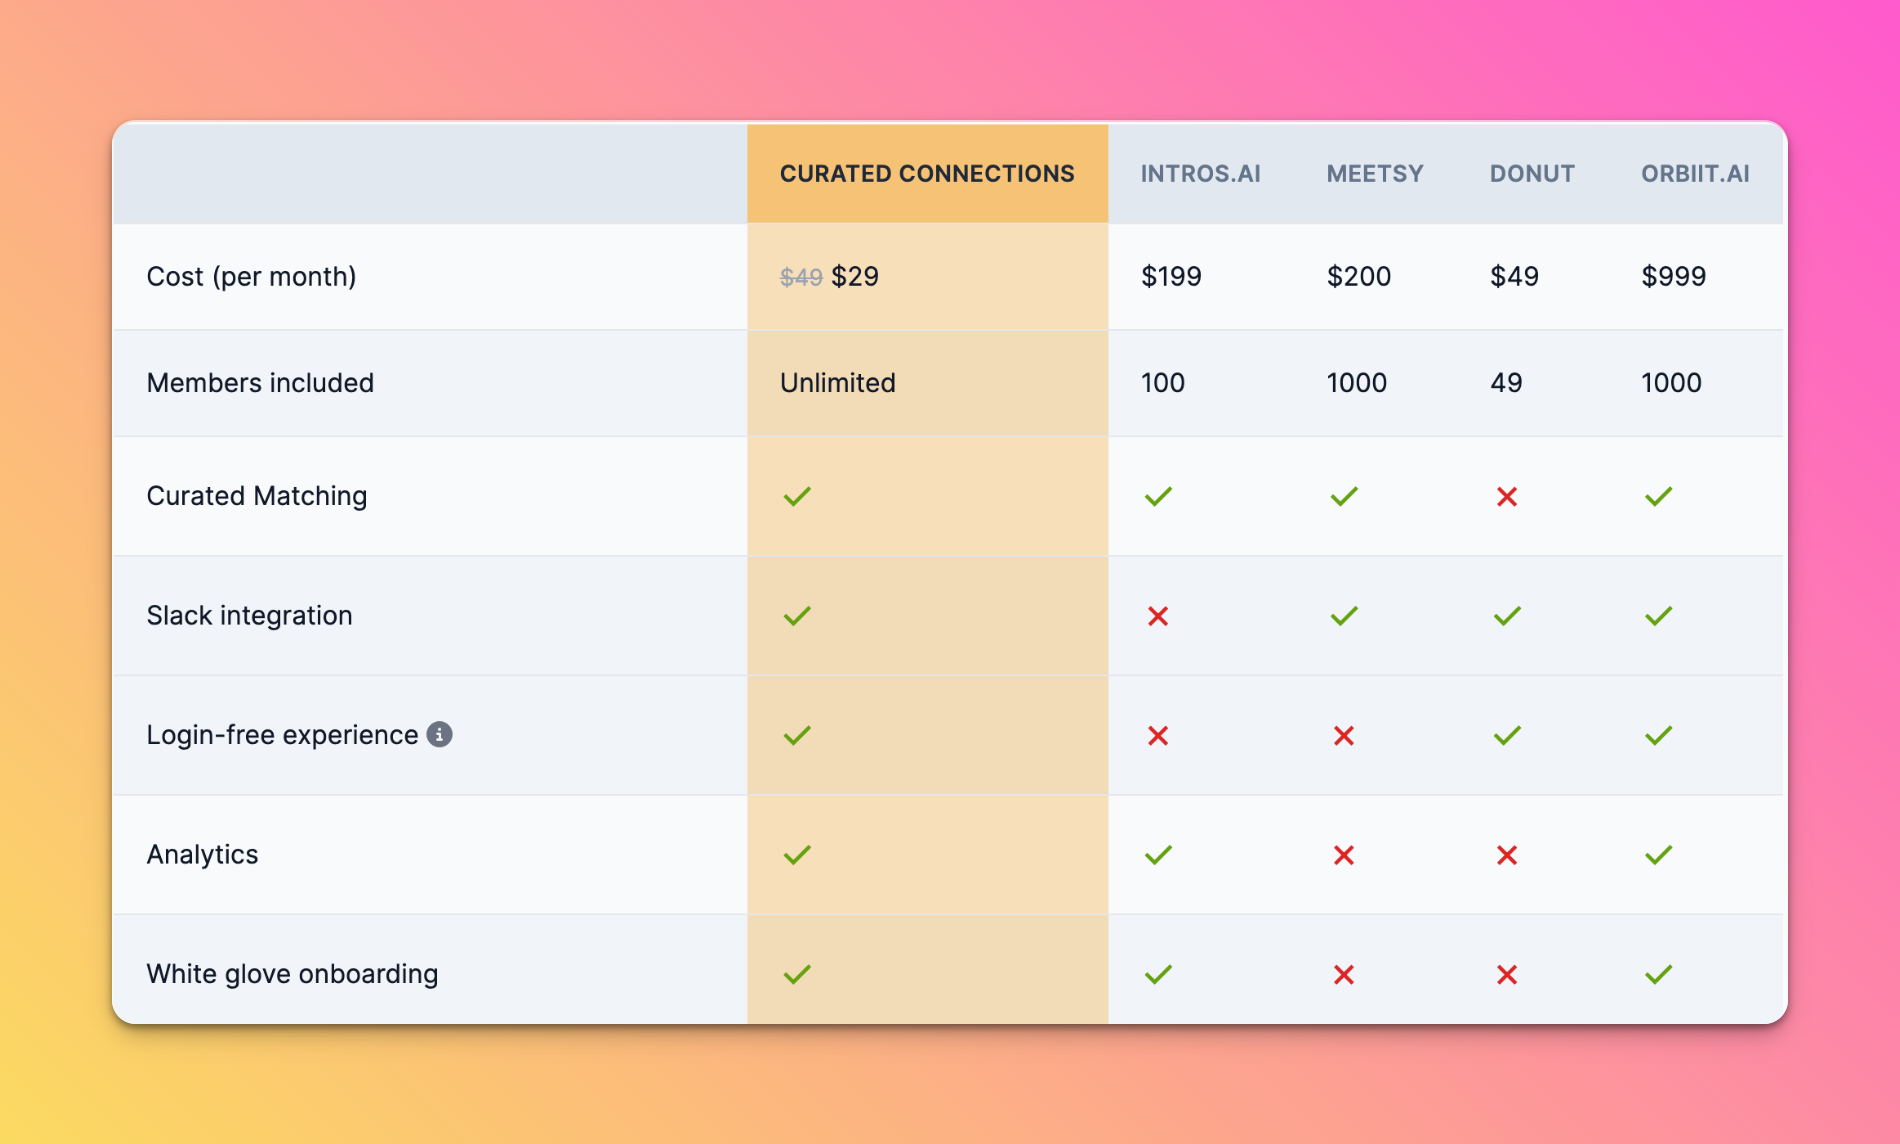Click the Curated Connections checkmark for White glove onboarding
Viewport: 1900px width, 1144px height.
coord(797,974)
